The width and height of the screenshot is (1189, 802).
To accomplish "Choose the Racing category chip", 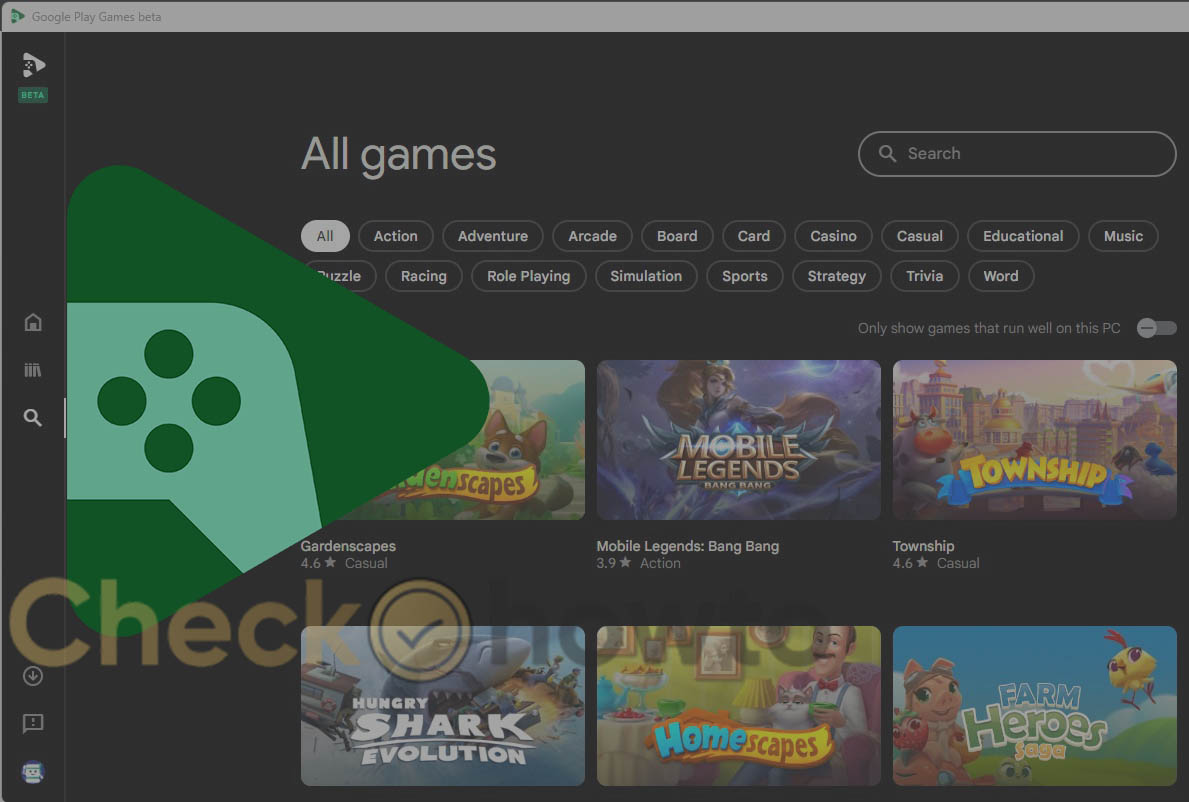I will click(x=423, y=276).
